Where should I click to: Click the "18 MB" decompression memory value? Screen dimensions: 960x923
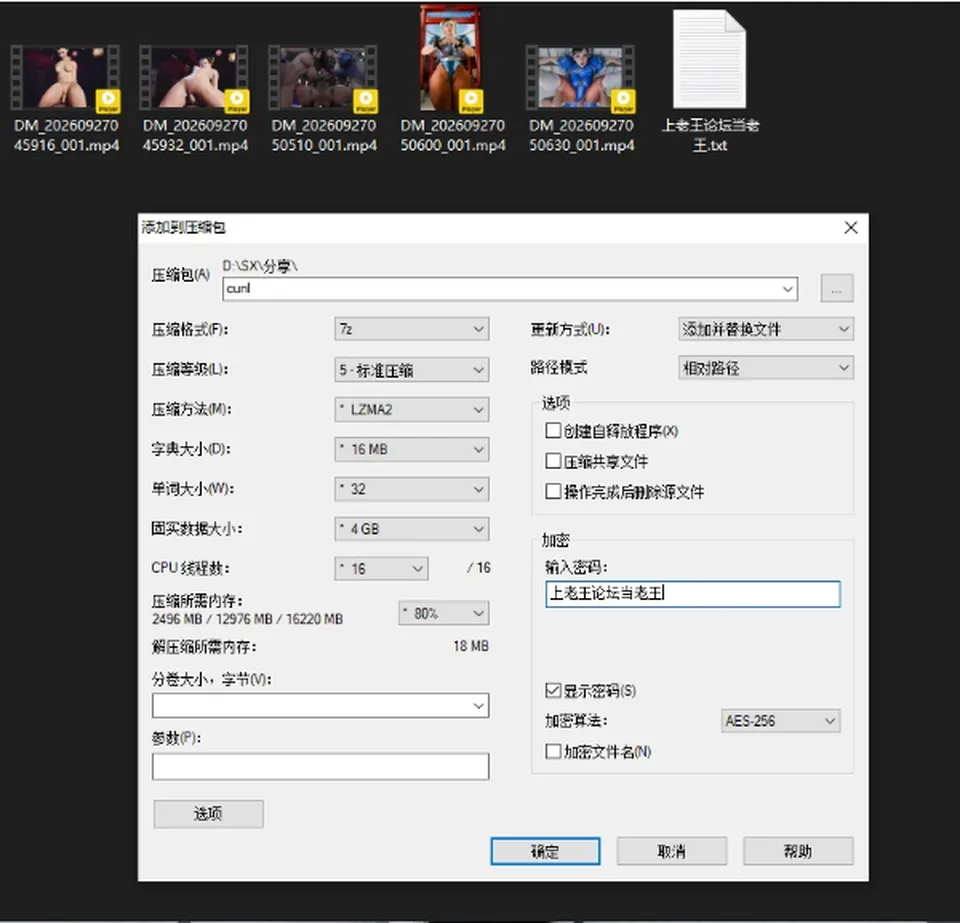coord(471,646)
